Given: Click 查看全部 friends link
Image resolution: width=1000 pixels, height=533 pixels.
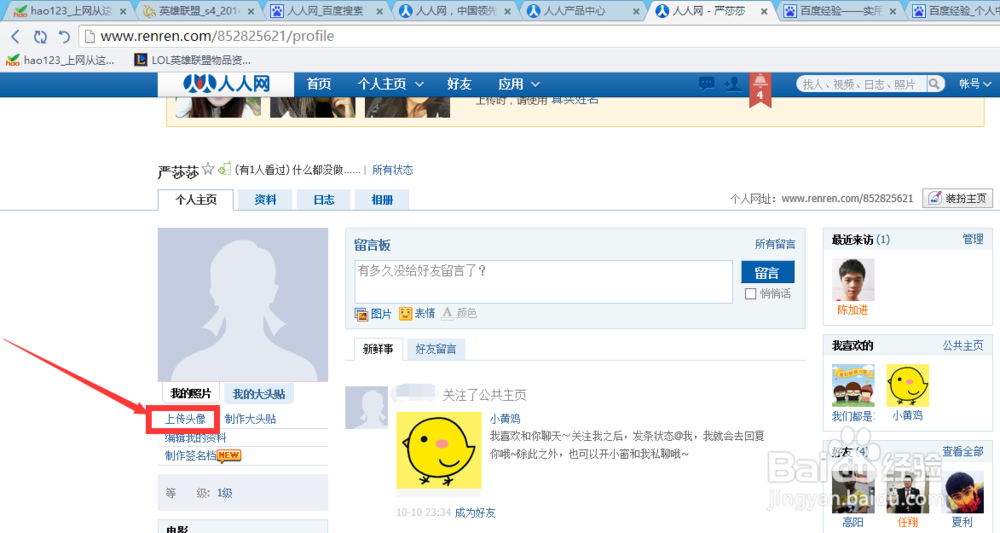Looking at the screenshot, I should [963, 451].
